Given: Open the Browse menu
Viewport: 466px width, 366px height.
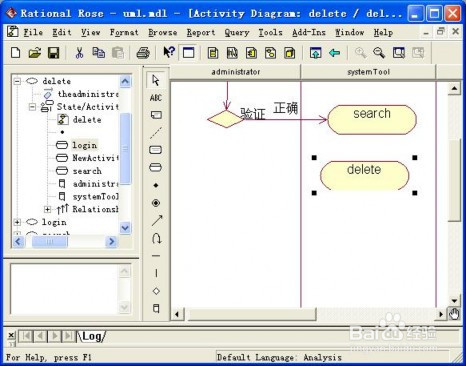Looking at the screenshot, I should coord(163,32).
